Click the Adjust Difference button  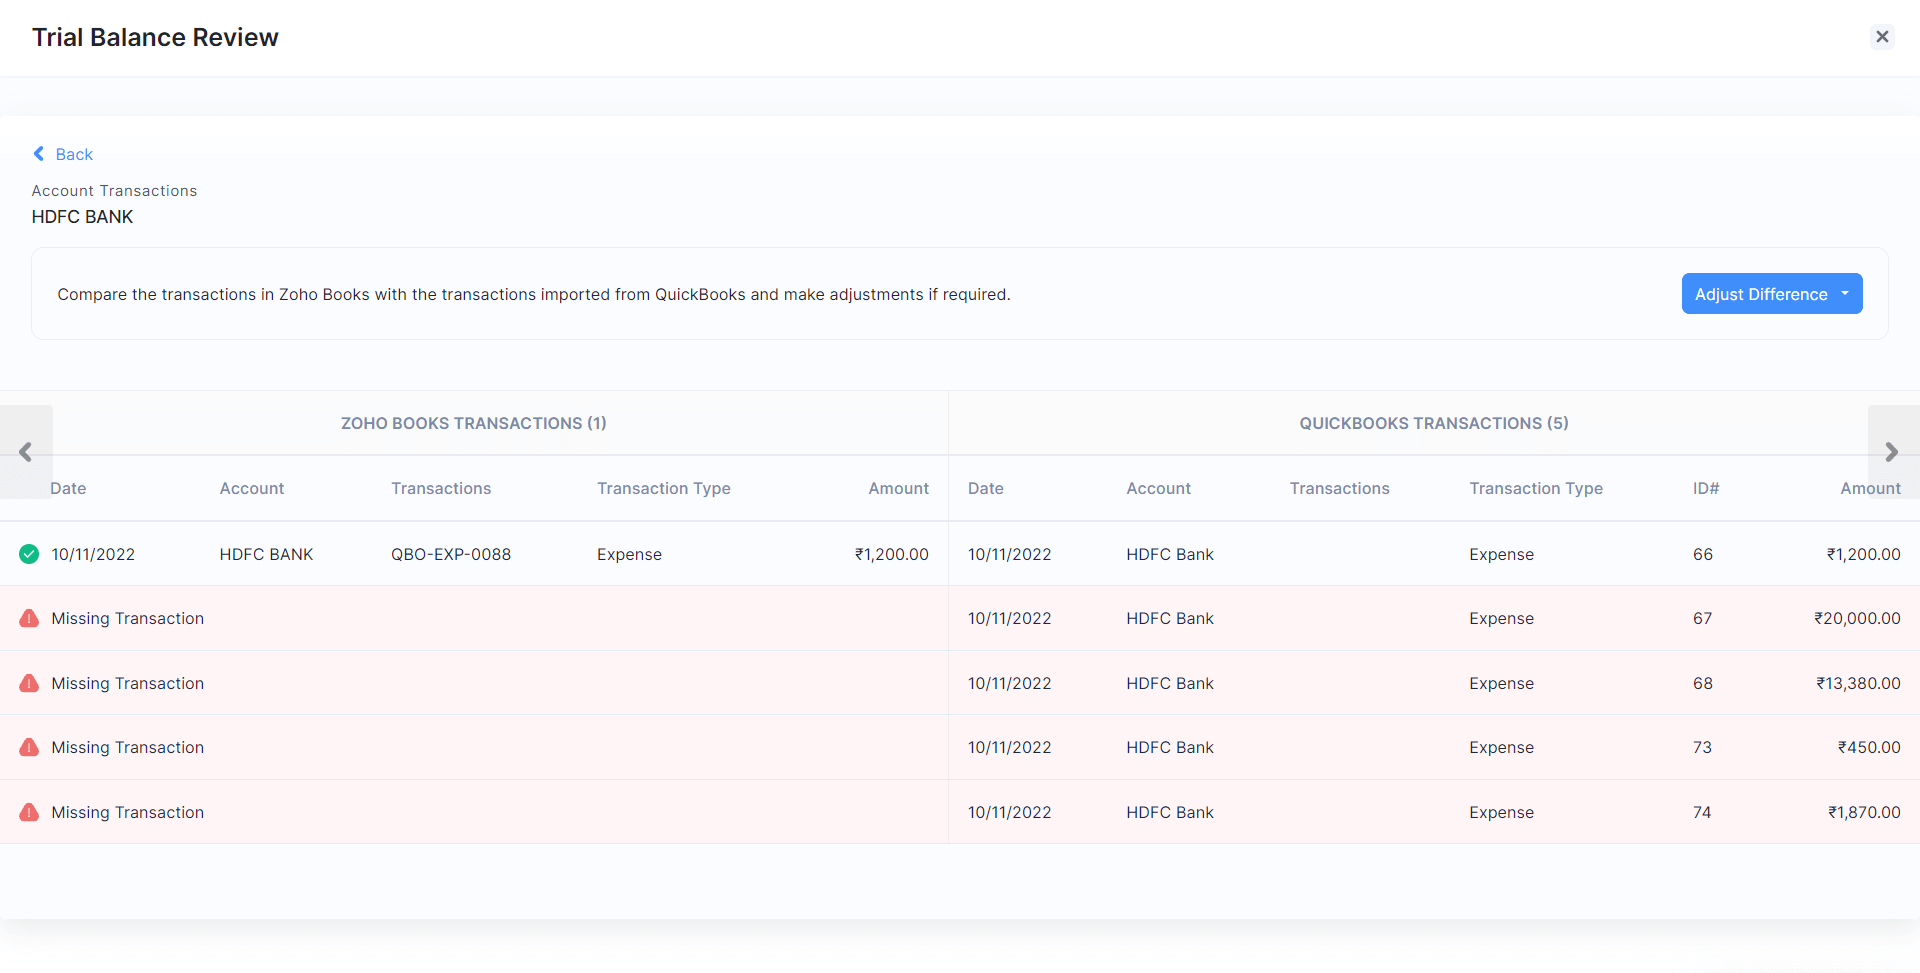pyautogui.click(x=1762, y=293)
